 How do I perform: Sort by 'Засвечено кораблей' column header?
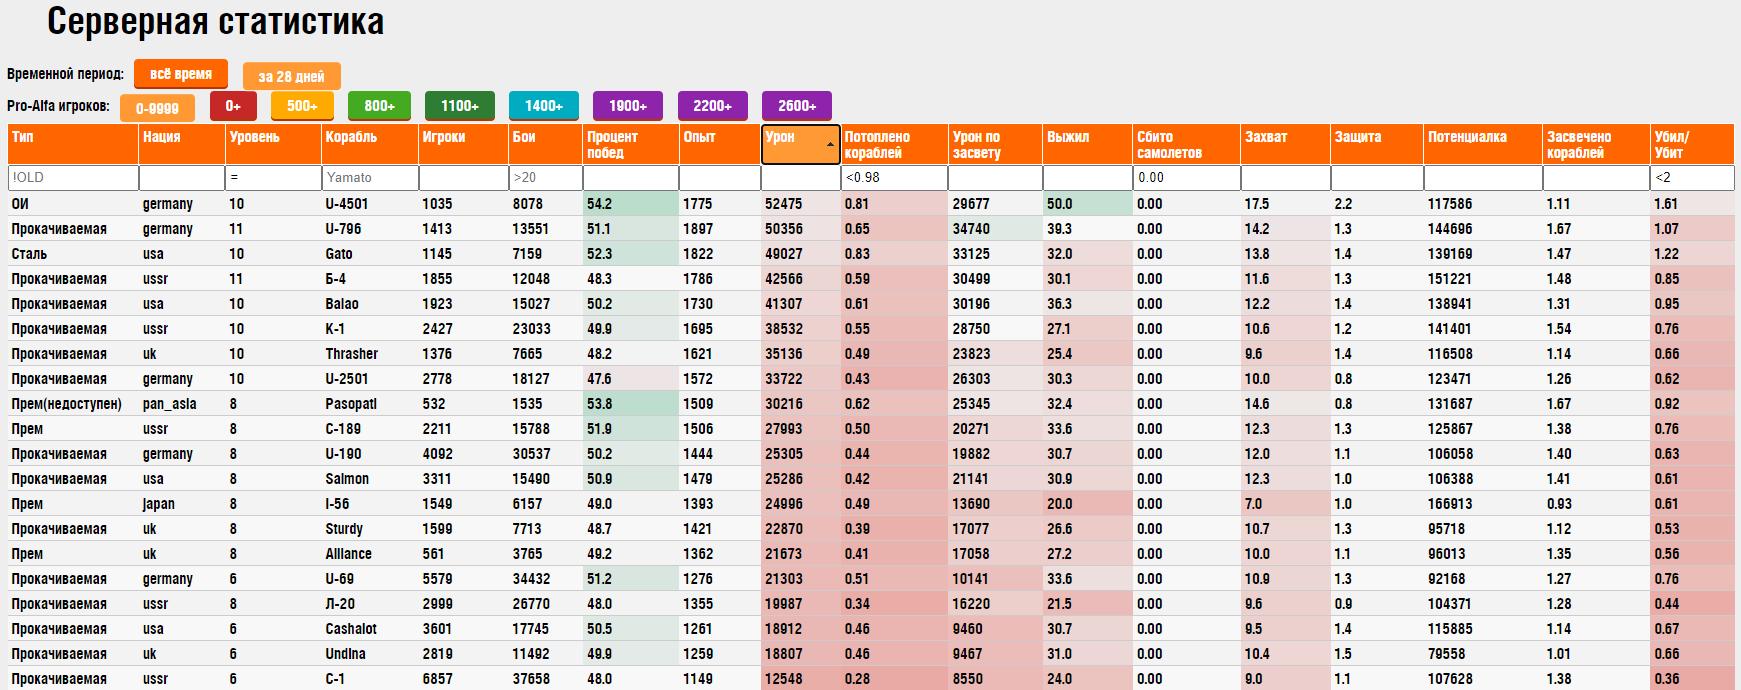[1596, 144]
